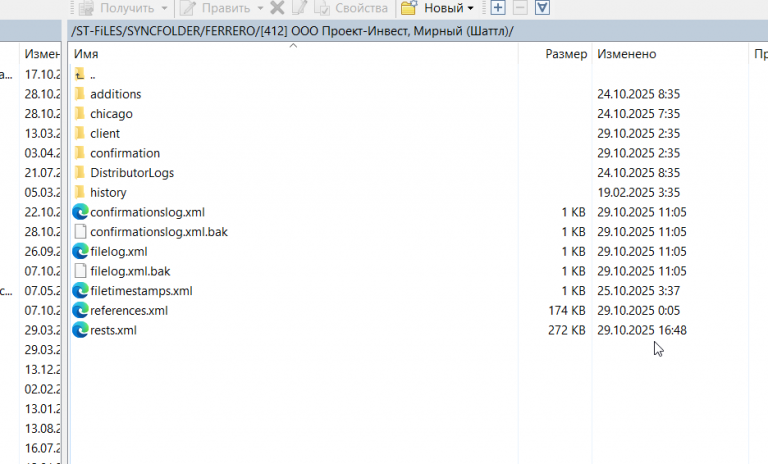Image resolution: width=768 pixels, height=464 pixels.
Task: Click the plus select-files icon
Action: tap(498, 8)
